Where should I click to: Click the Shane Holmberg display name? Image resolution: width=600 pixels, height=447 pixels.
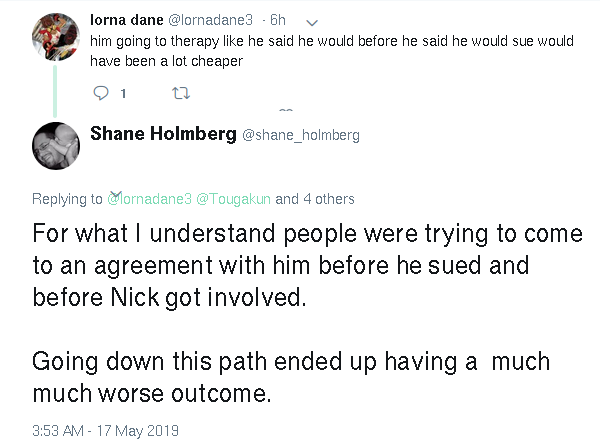163,134
